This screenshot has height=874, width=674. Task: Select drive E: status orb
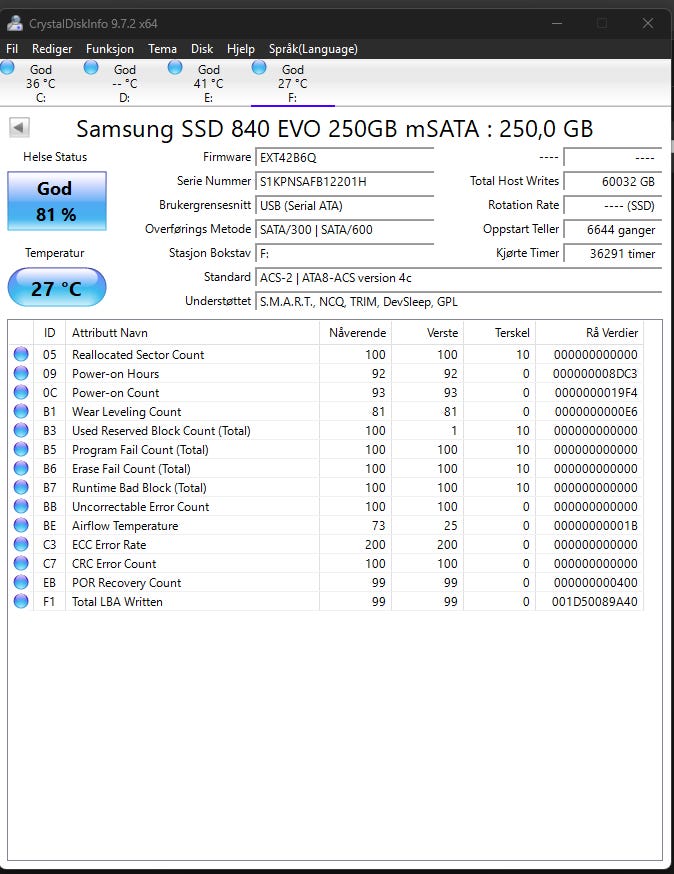[x=175, y=68]
